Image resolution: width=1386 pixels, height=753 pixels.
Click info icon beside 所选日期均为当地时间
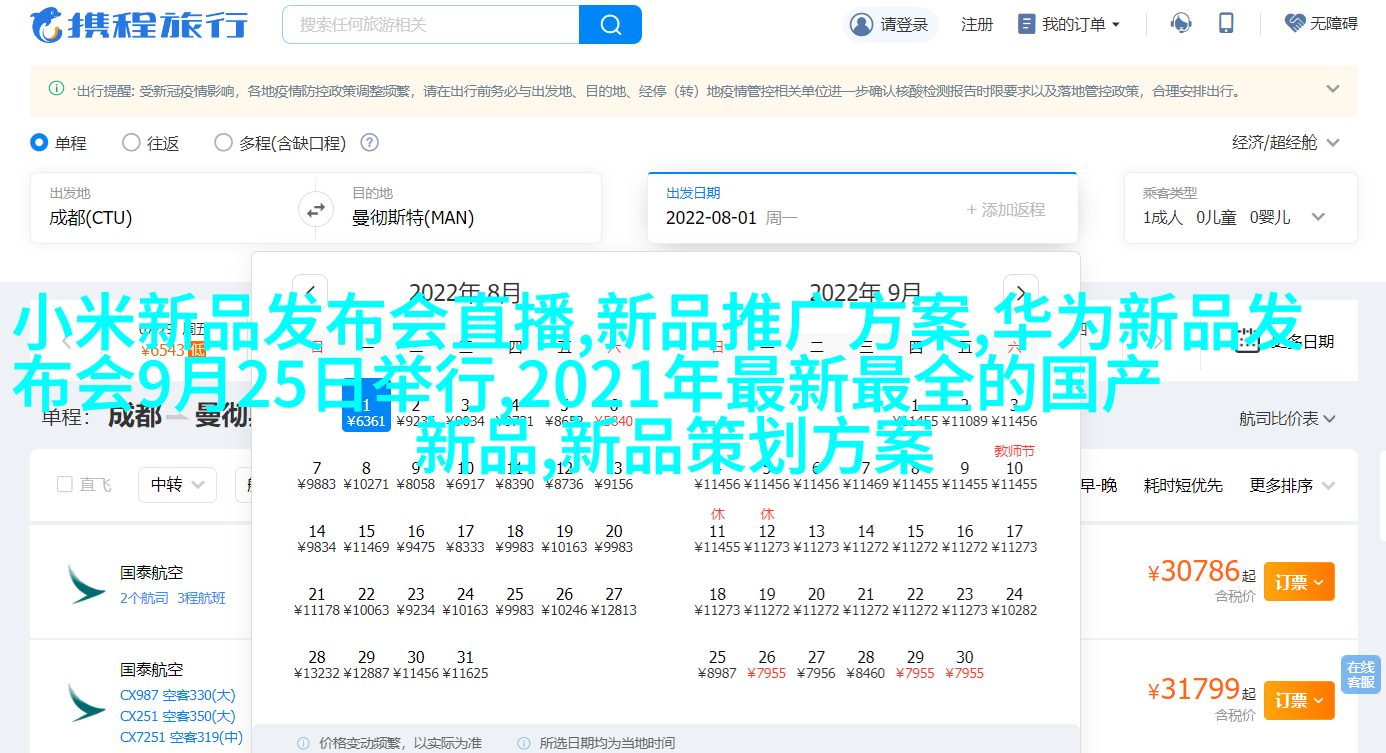(523, 743)
